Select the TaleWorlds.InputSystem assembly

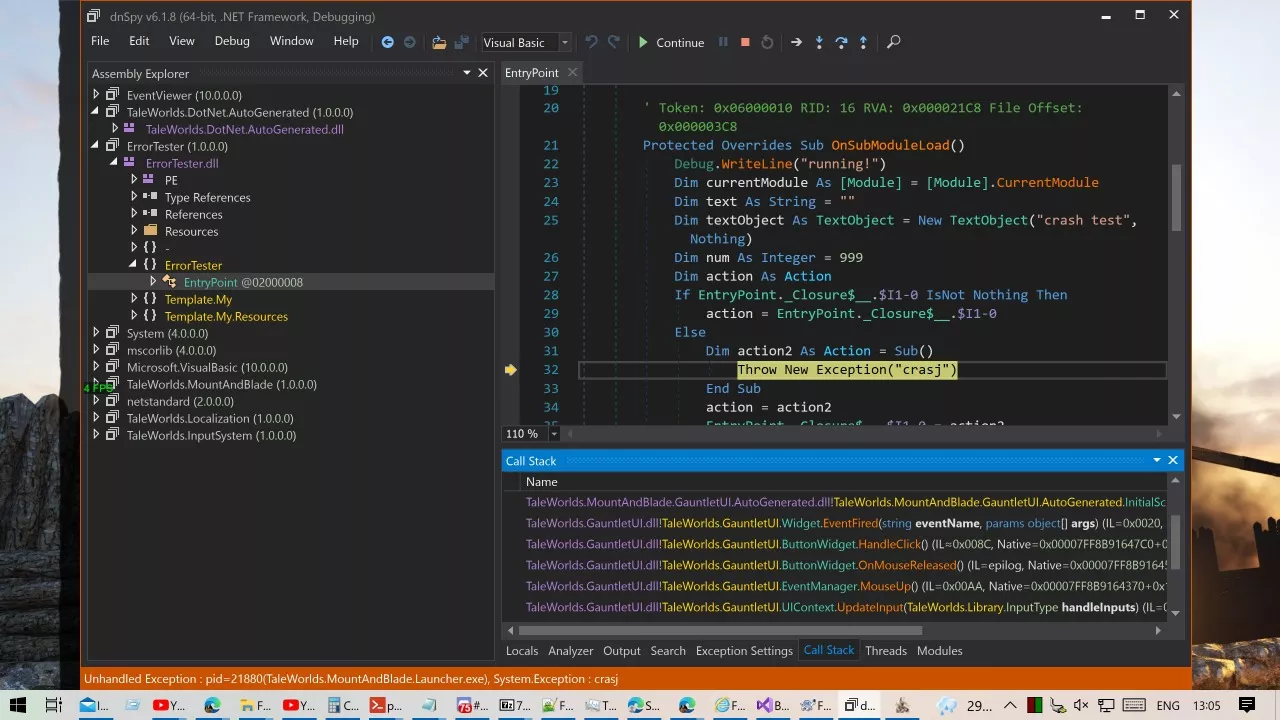point(211,435)
